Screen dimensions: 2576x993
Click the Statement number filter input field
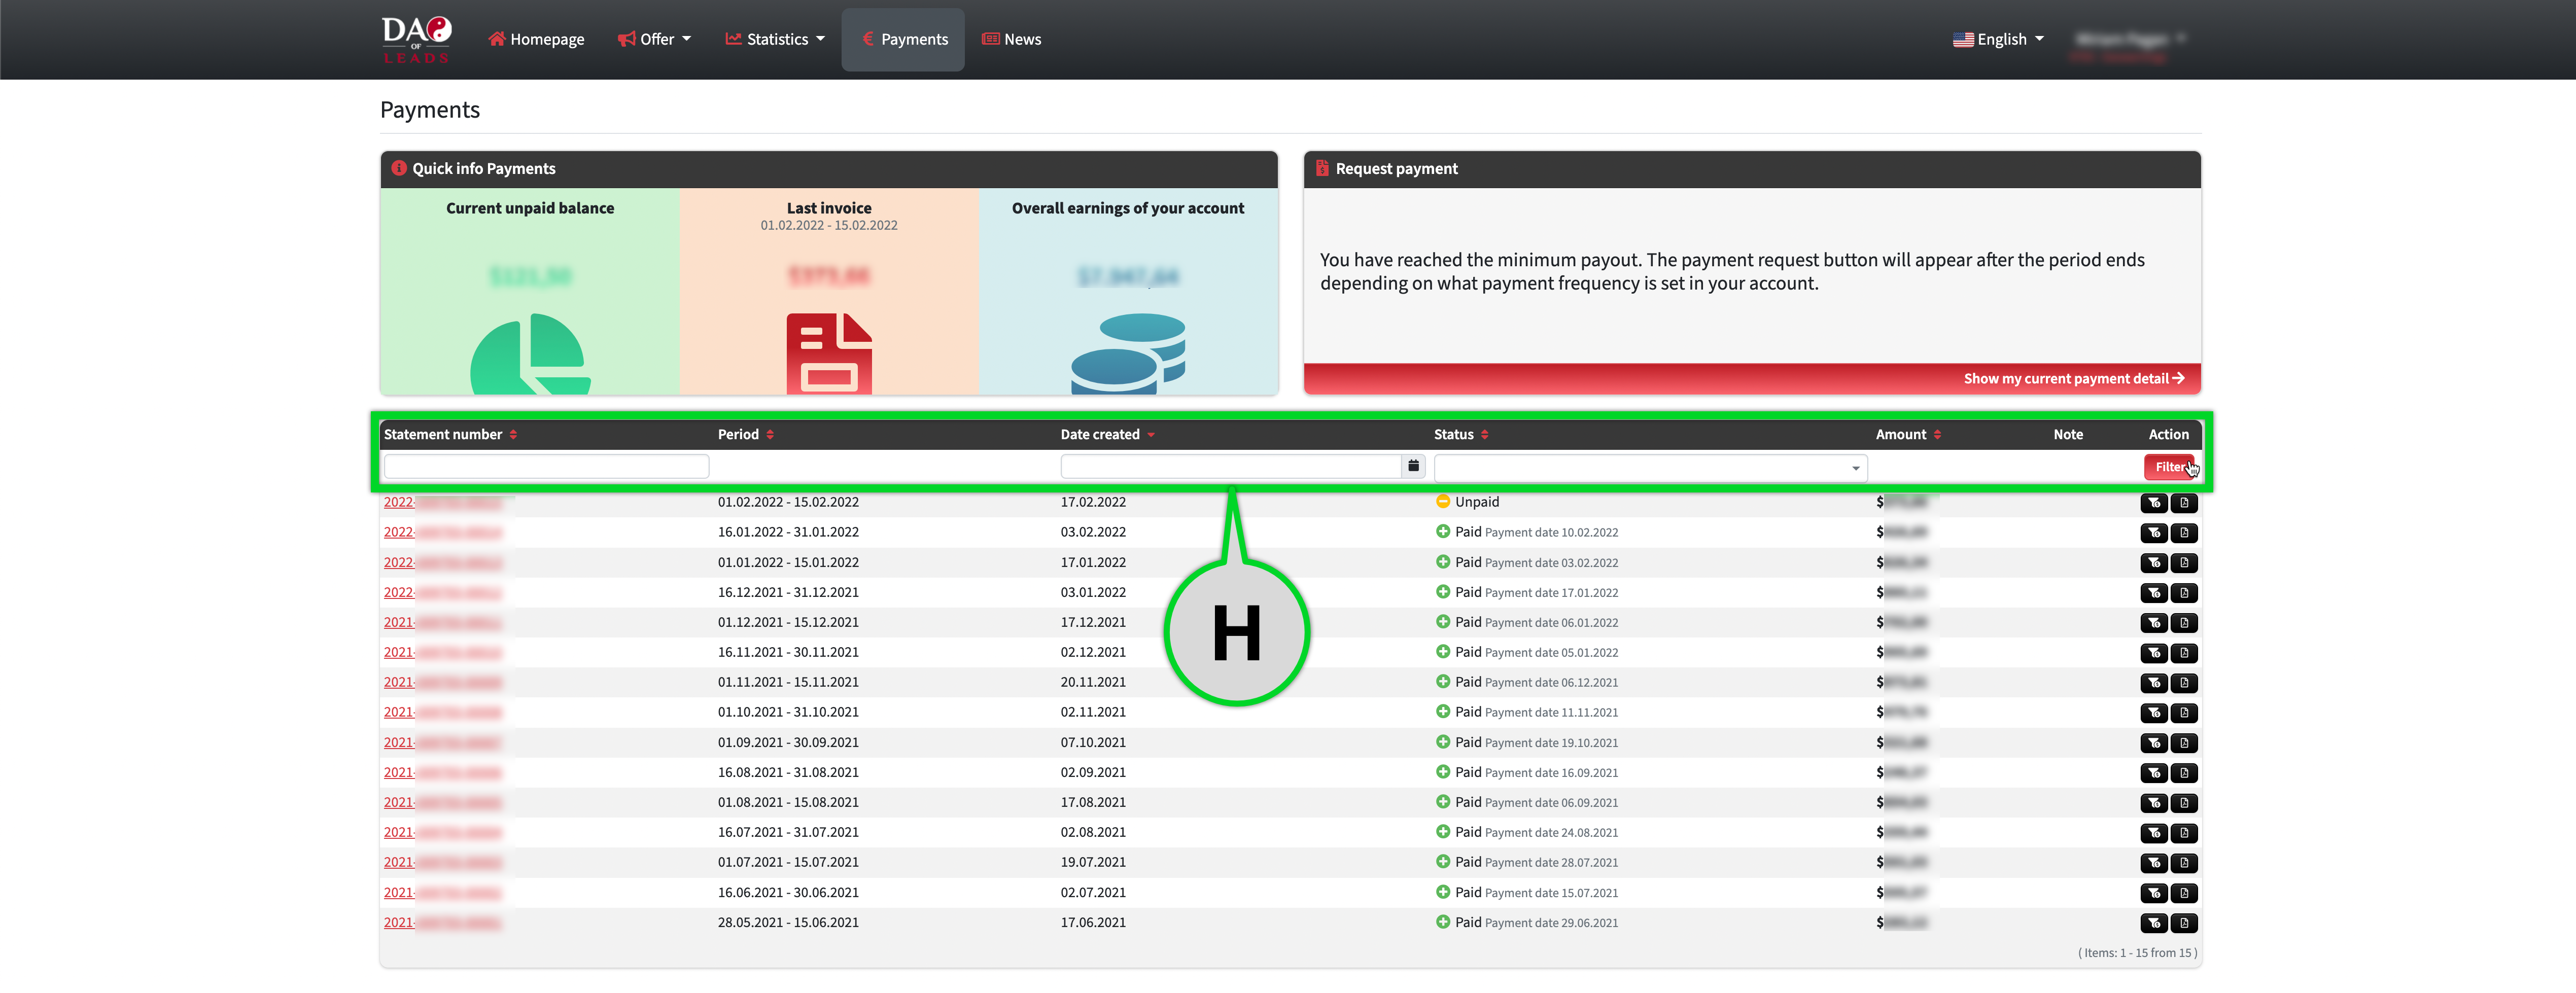coord(546,466)
